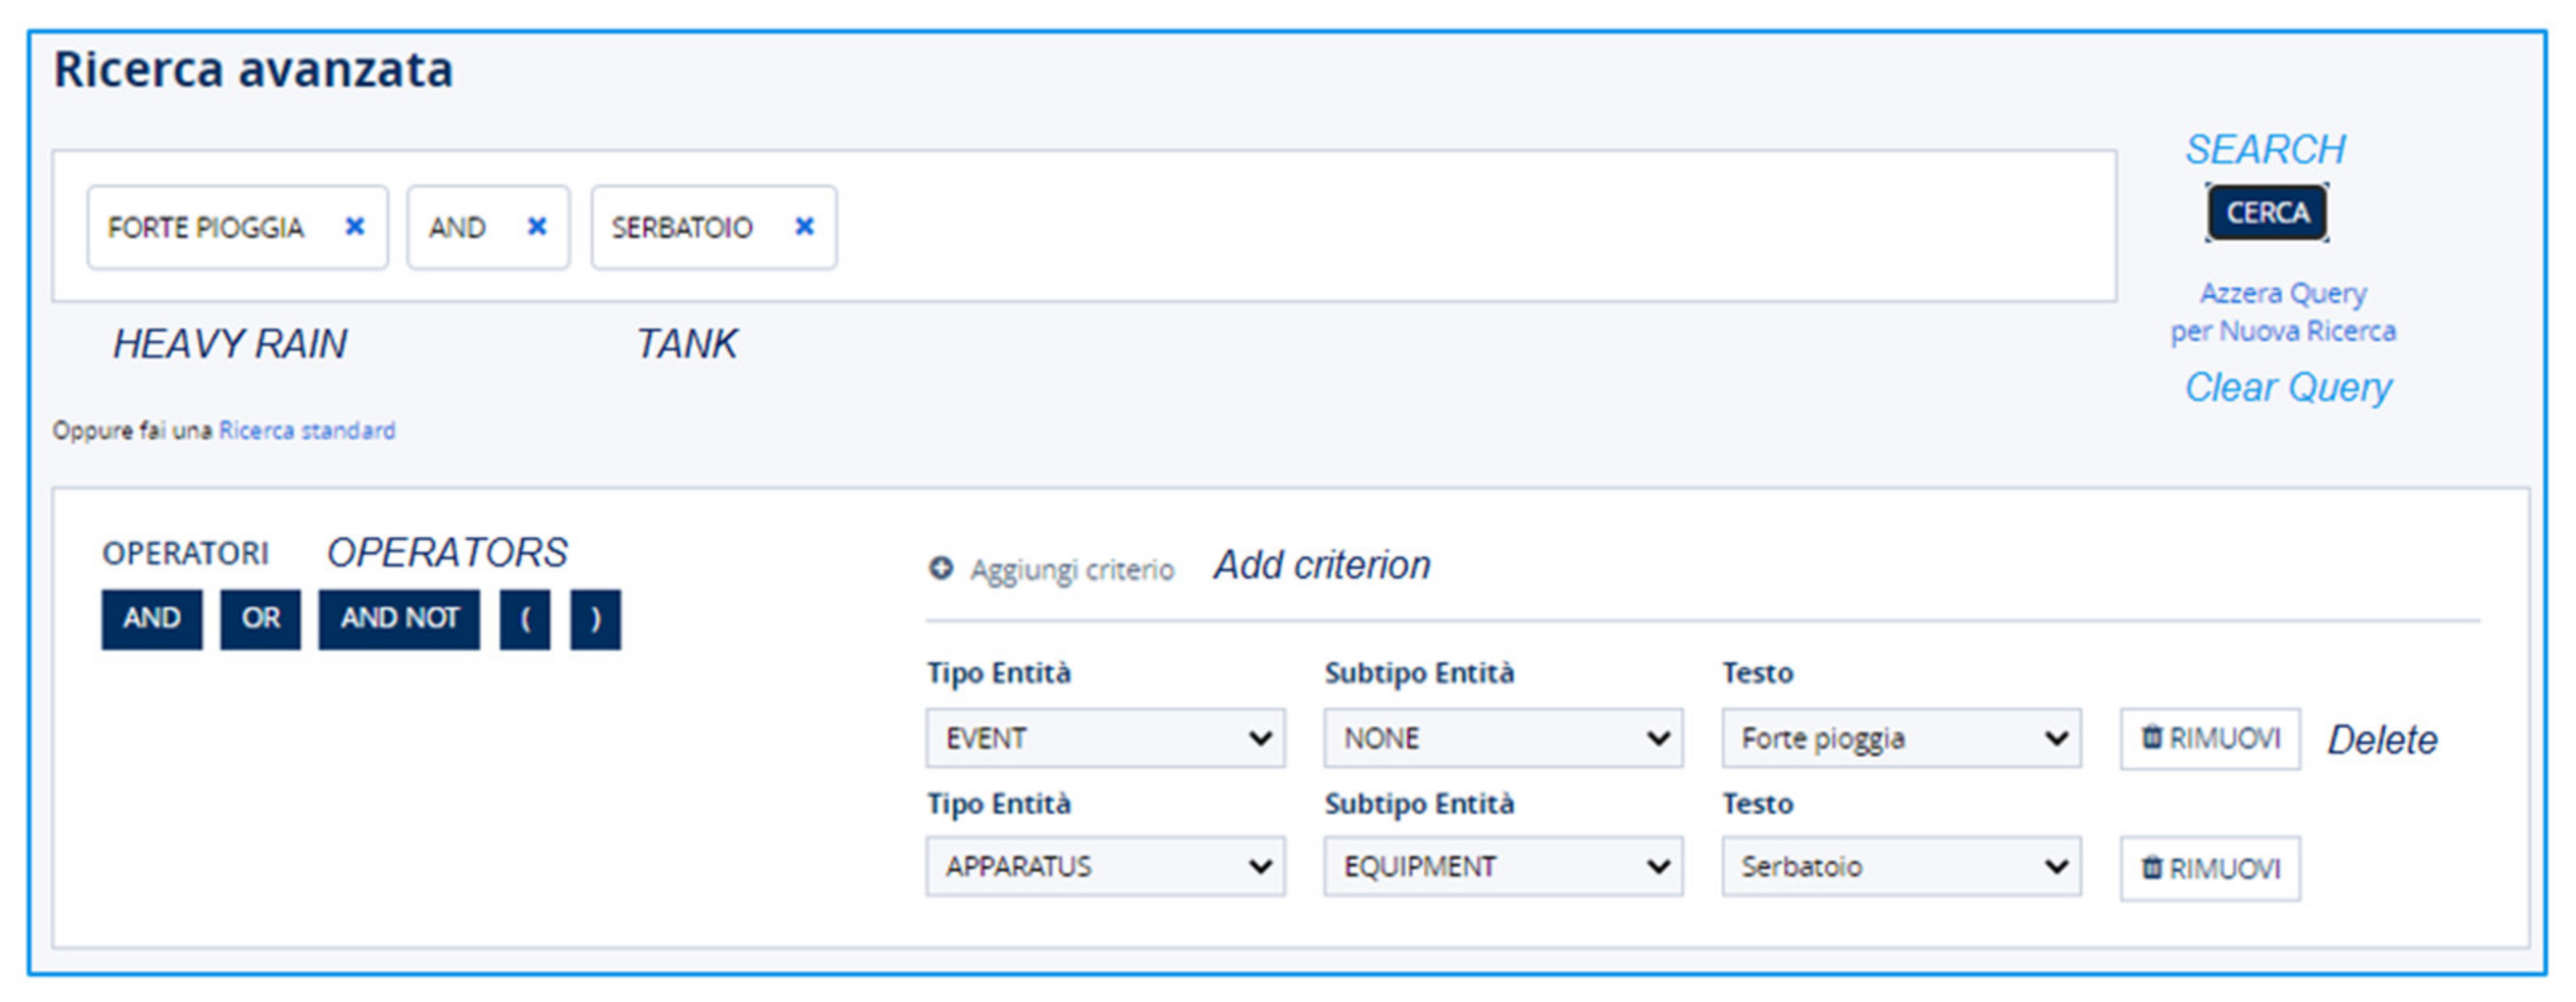Open the APPARATUS Tipo Entità dropdown

click(1105, 866)
